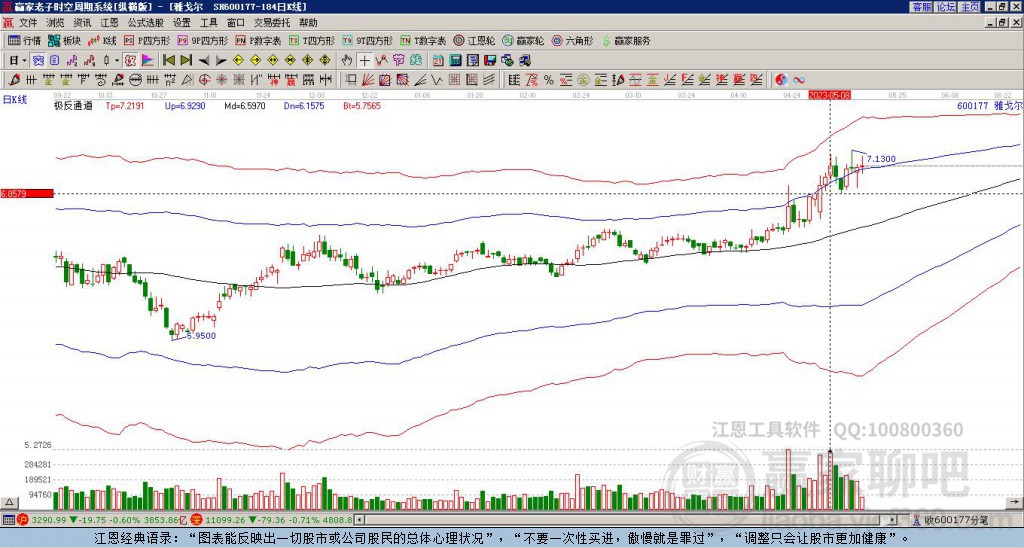Image resolution: width=1024 pixels, height=548 pixels.
Task: Click the 论坛 forum button
Action: pyautogui.click(x=945, y=7)
